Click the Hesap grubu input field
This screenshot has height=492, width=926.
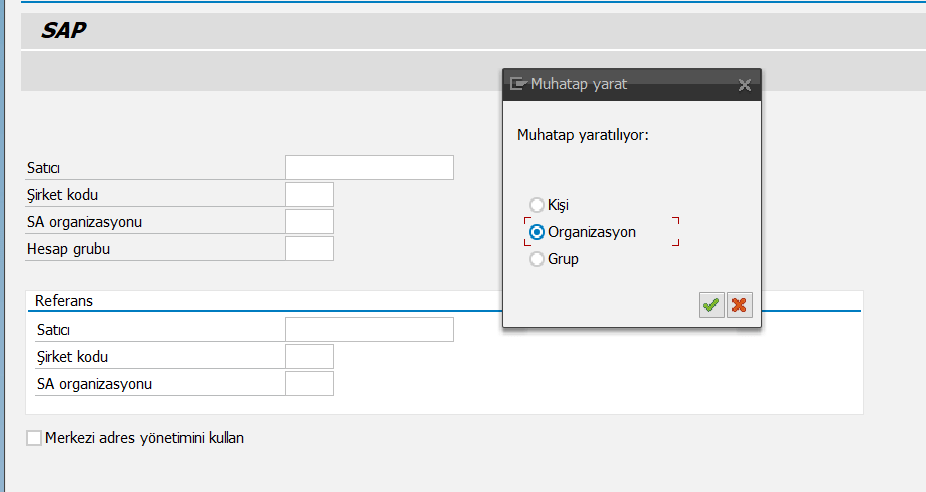(309, 248)
